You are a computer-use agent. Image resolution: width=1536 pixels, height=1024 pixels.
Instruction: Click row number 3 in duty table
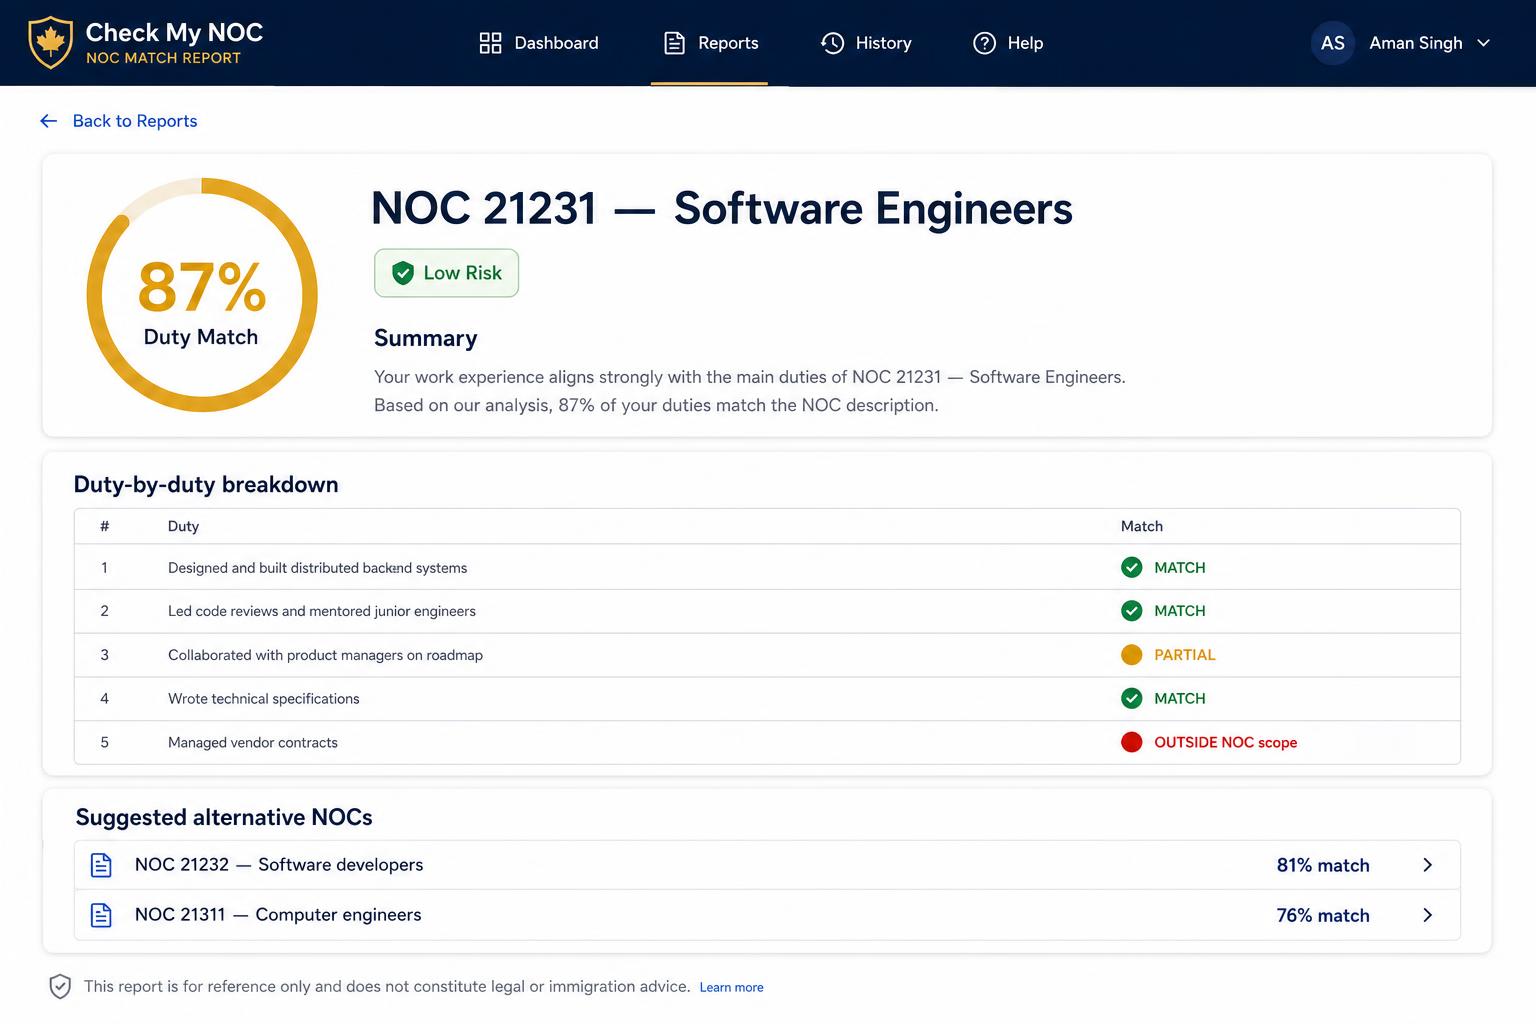tap(104, 655)
